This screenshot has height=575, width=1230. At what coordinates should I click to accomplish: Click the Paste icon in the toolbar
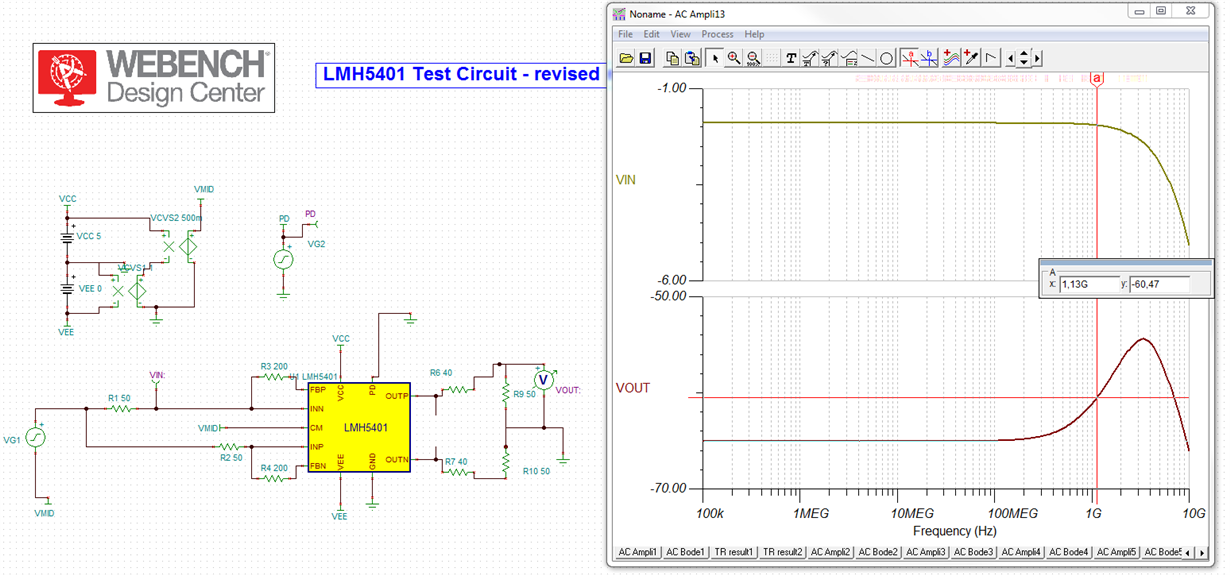coord(691,58)
